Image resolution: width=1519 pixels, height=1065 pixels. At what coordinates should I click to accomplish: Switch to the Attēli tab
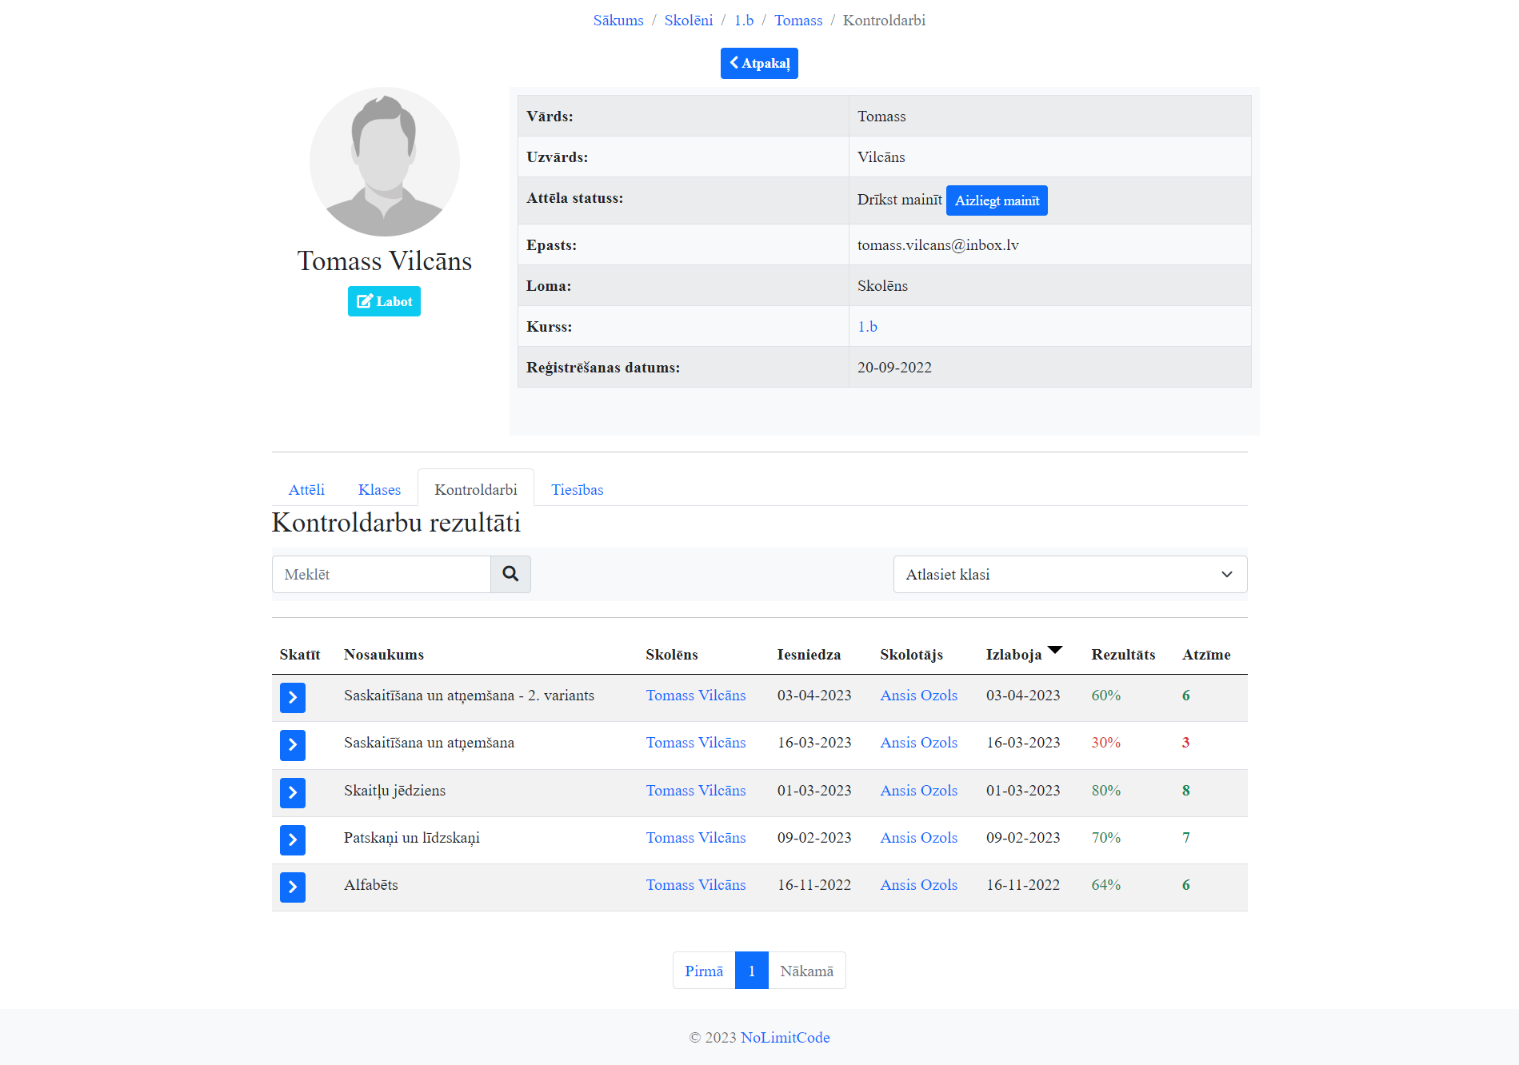(x=306, y=490)
